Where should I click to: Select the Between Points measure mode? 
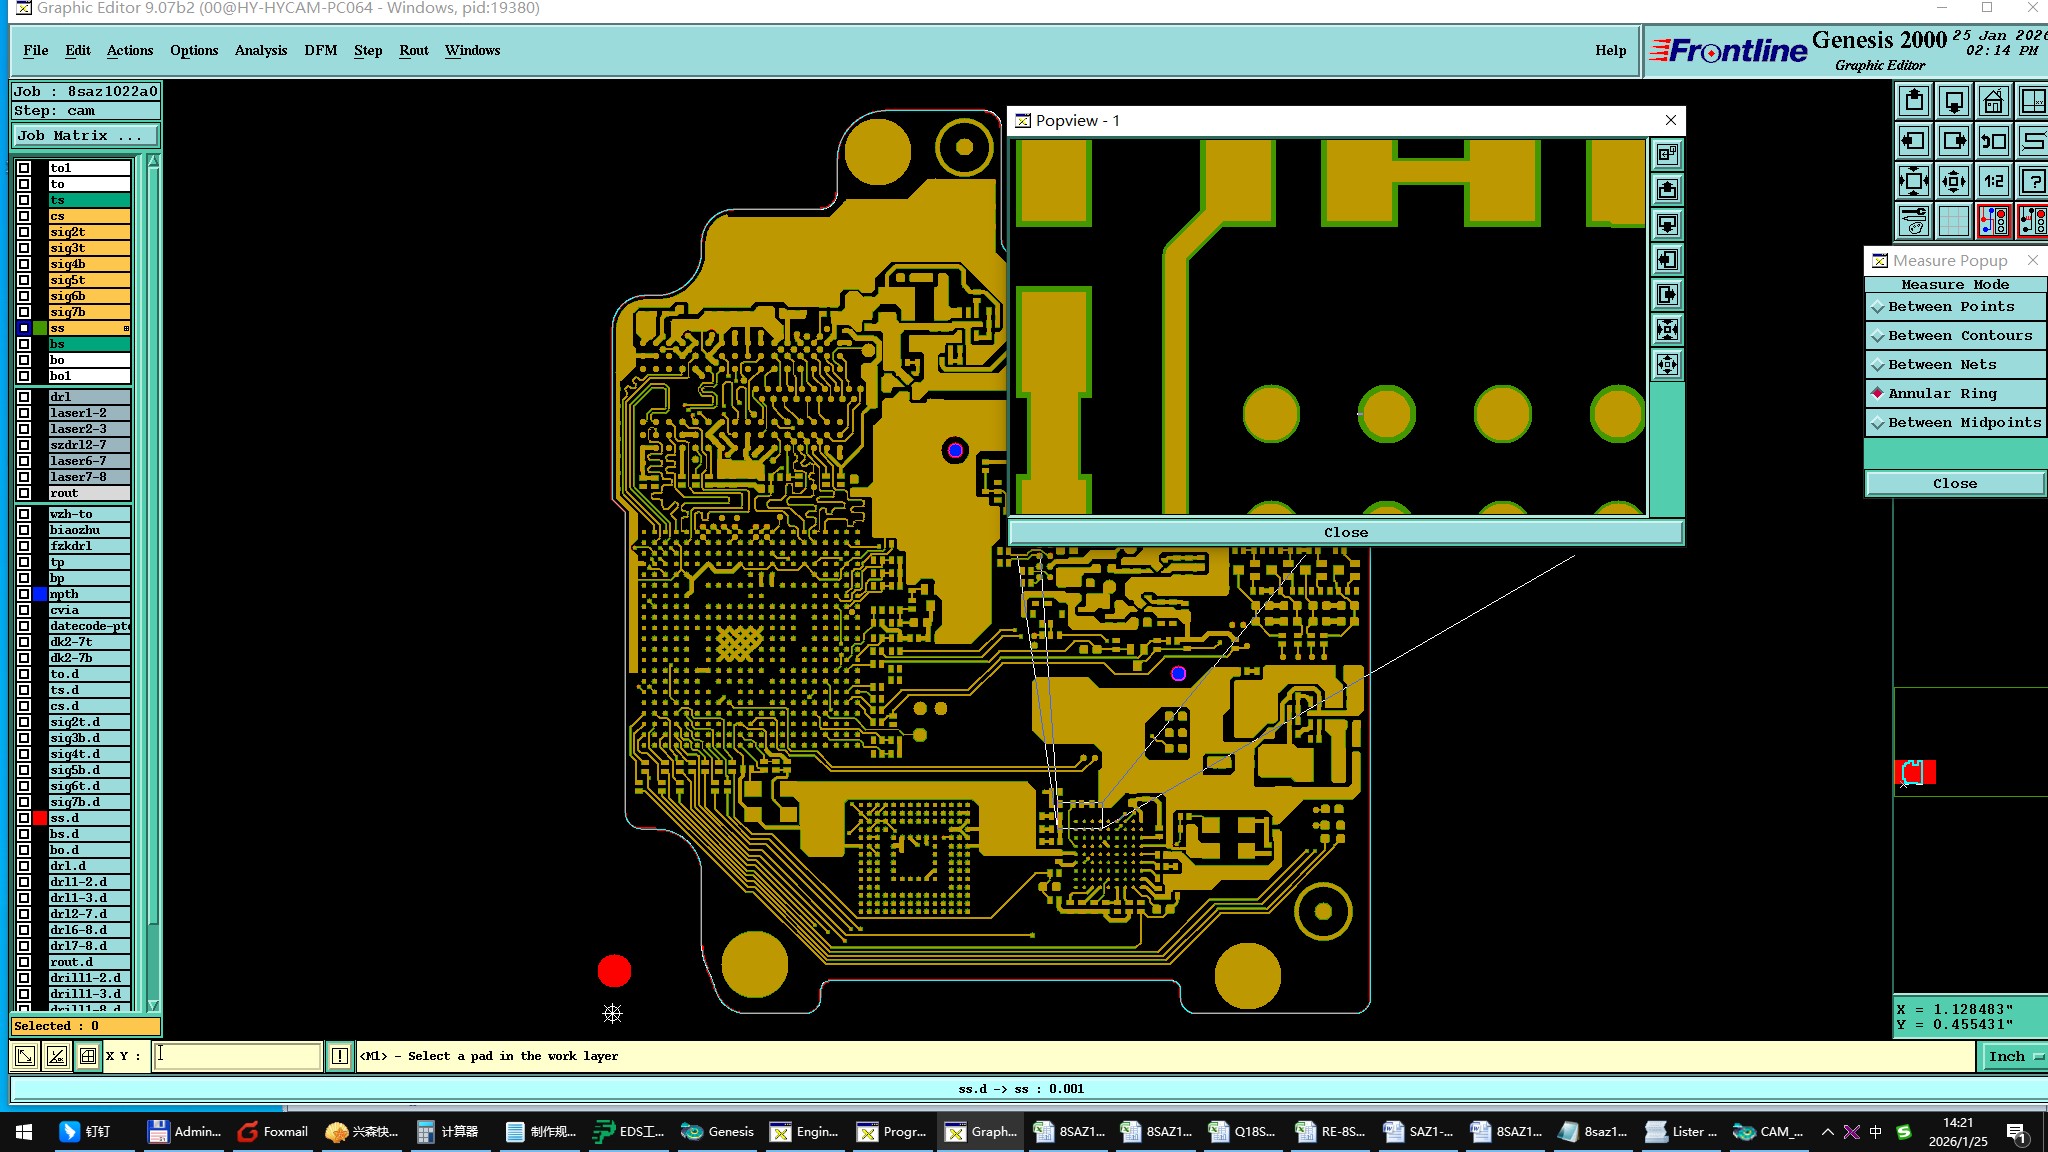tap(1951, 307)
